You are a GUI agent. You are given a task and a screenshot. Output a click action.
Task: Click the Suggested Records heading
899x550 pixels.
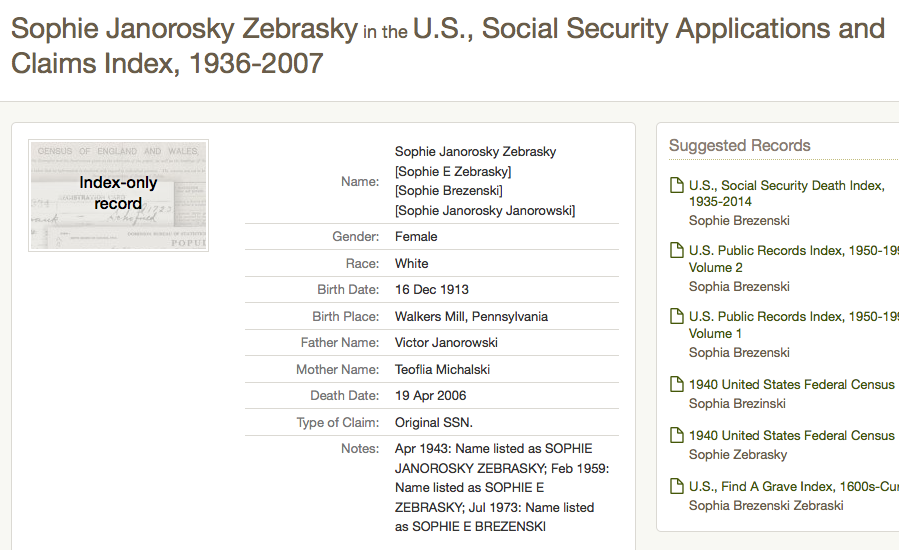(x=739, y=146)
